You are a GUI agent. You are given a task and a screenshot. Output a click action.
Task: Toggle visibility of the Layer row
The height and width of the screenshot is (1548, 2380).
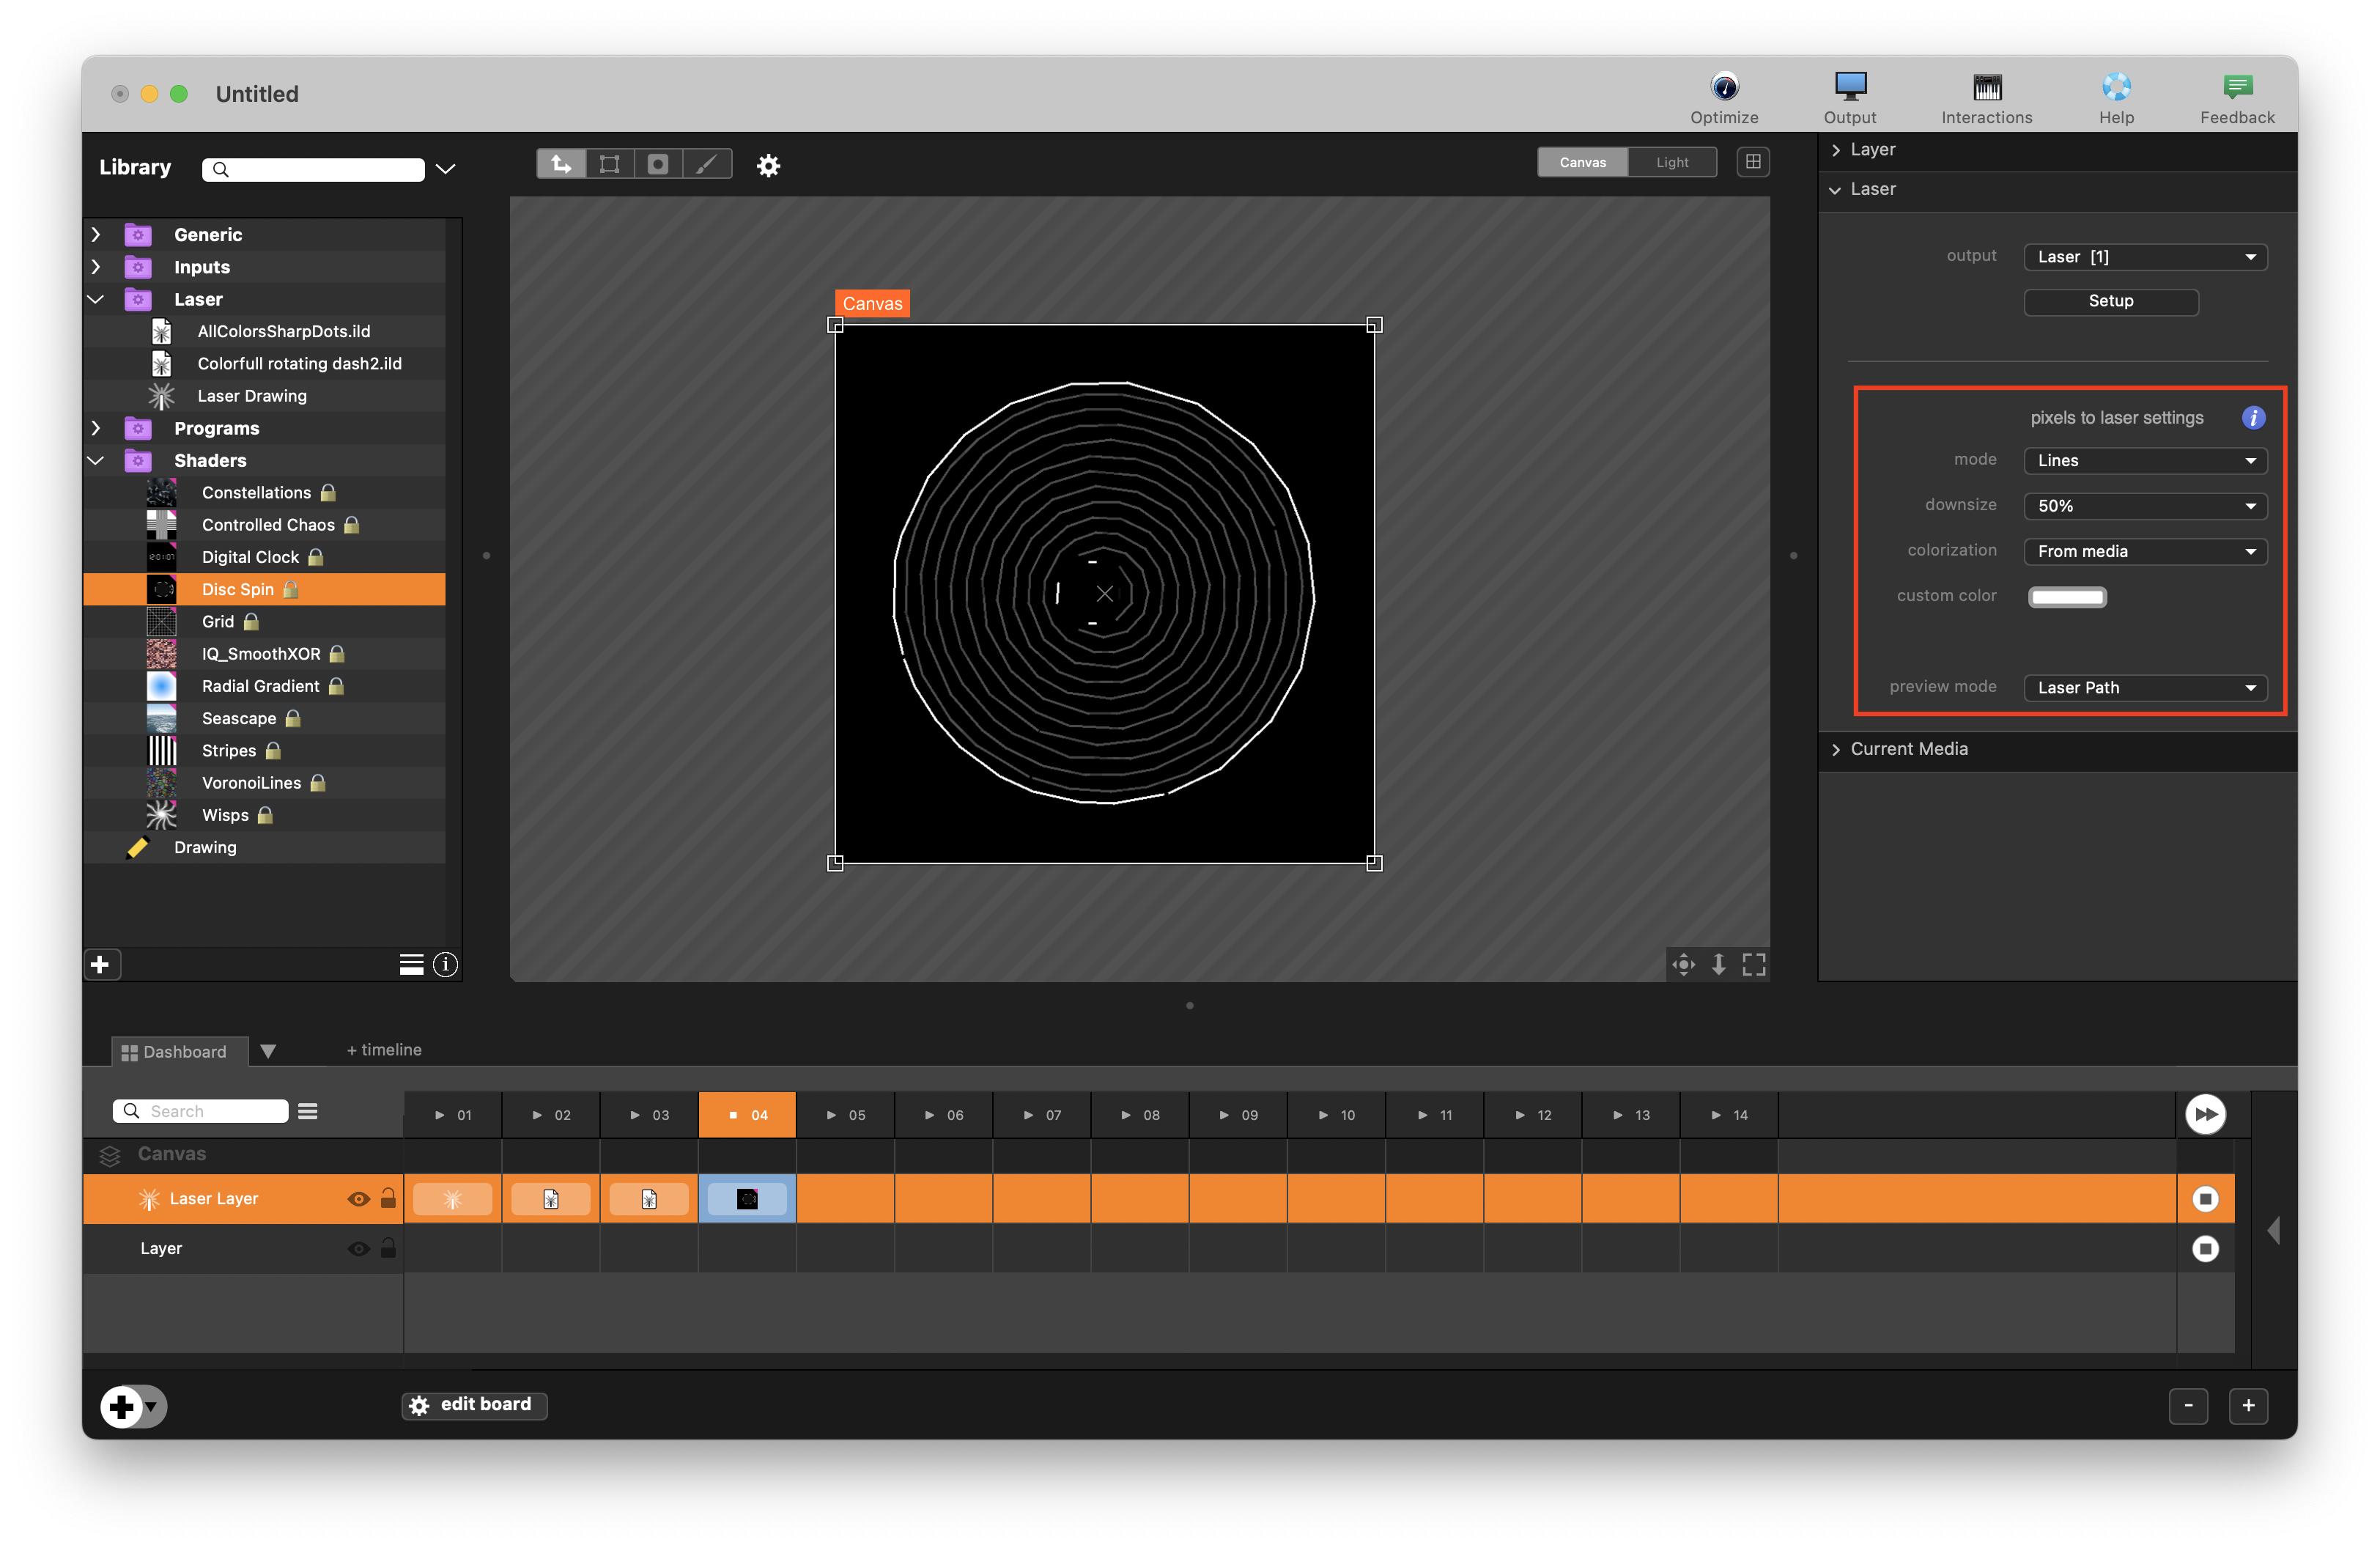pos(358,1249)
